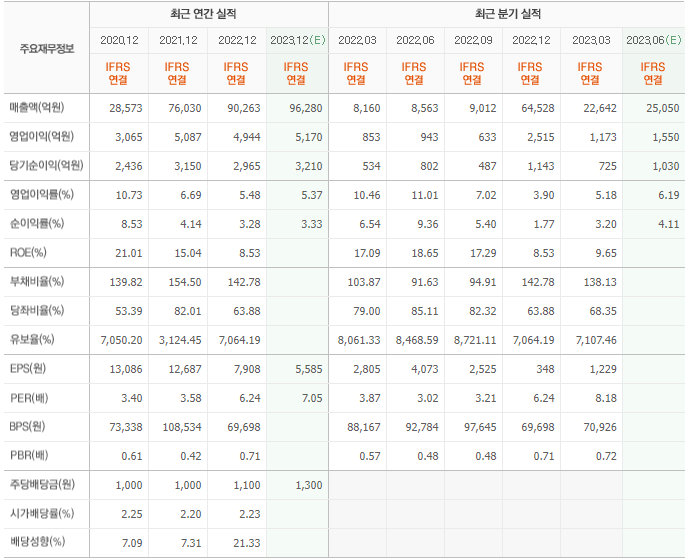688x560 pixels.
Task: Select the 영업이익률(%) row label
Action: [x=42, y=194]
